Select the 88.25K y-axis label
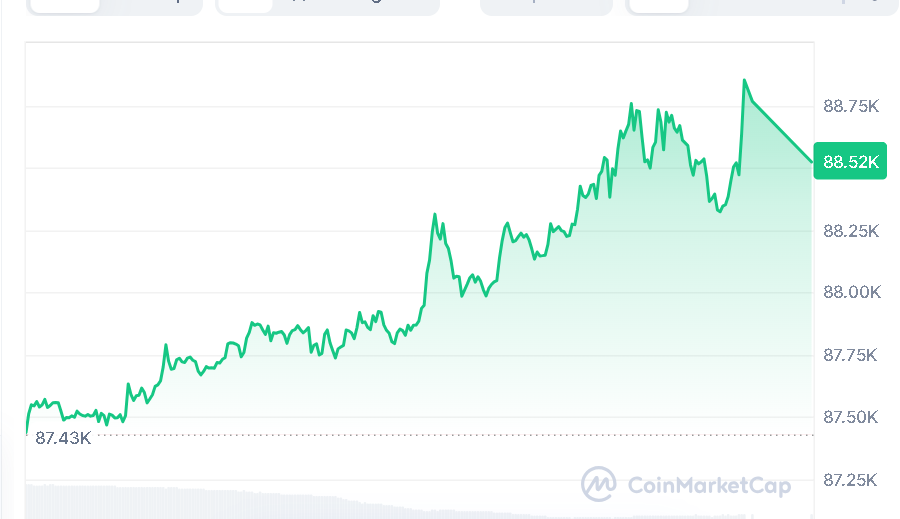Image resolution: width=900 pixels, height=519 pixels. 850,231
